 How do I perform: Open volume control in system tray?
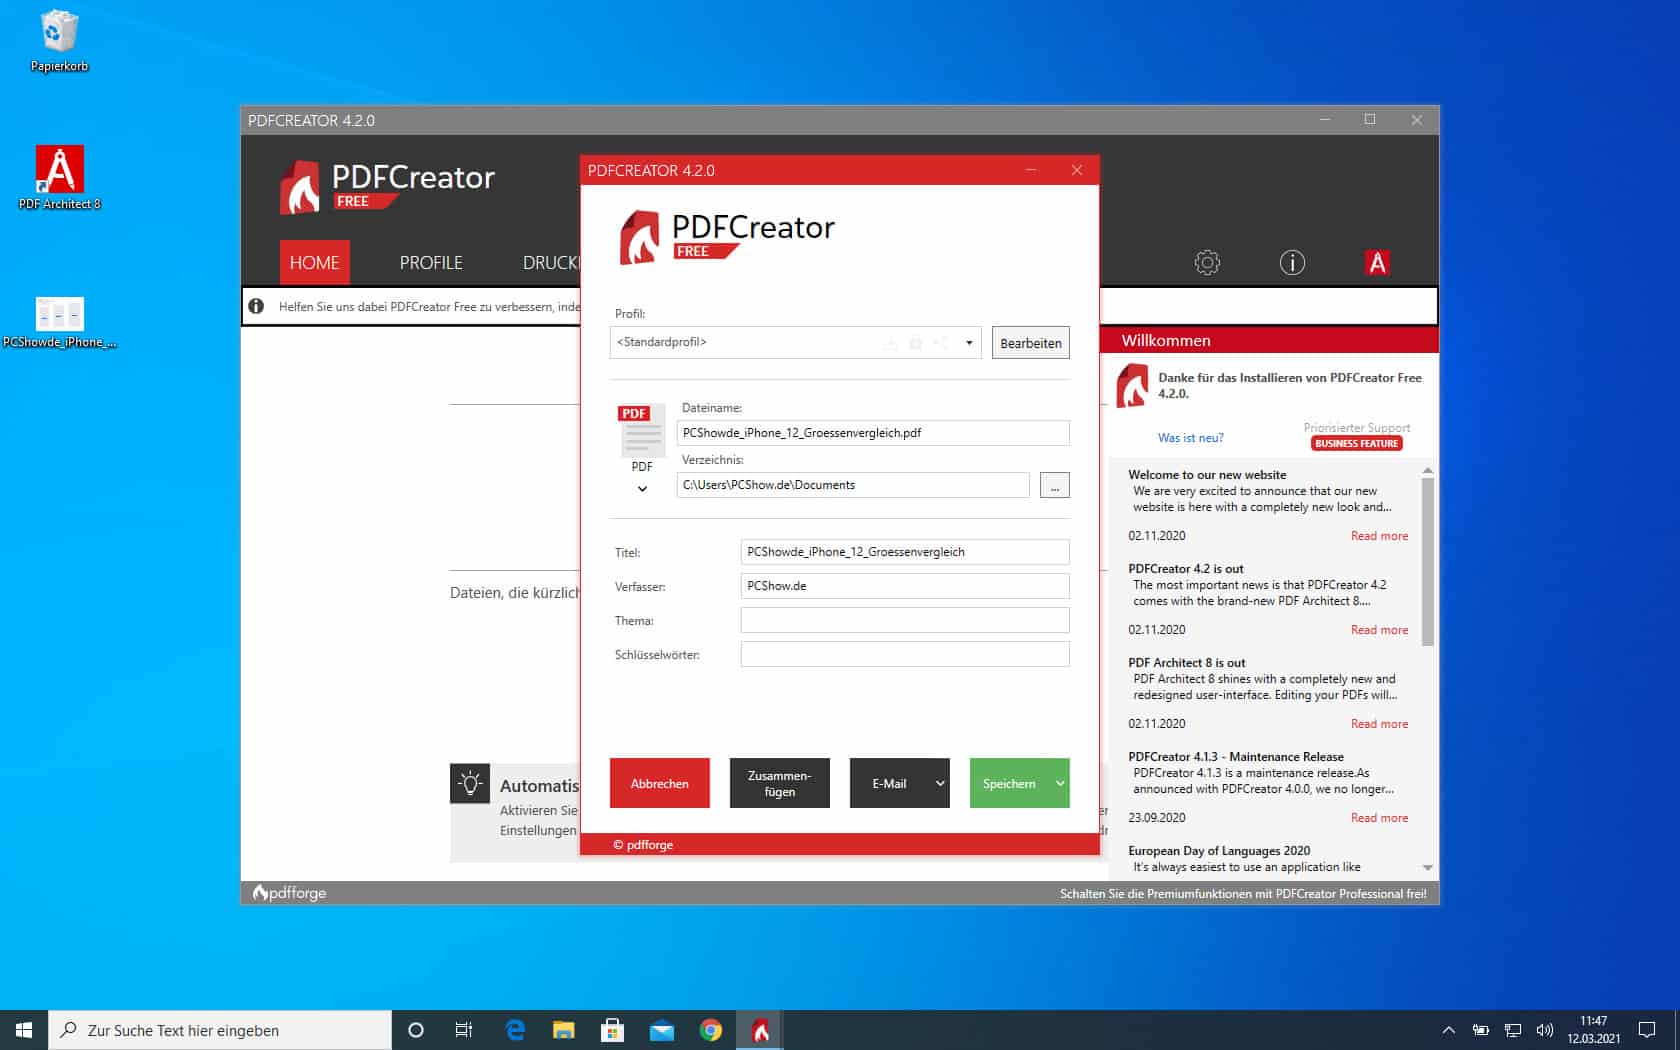click(1545, 1030)
